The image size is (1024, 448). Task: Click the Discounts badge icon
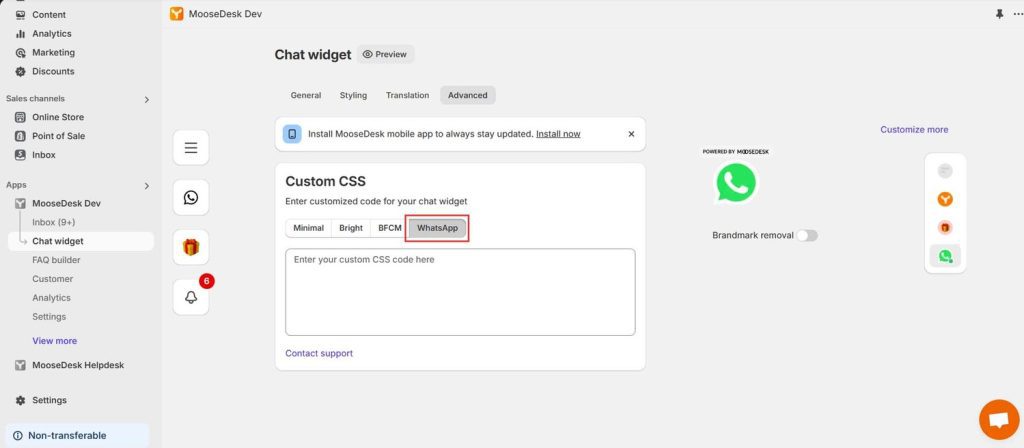click(20, 71)
